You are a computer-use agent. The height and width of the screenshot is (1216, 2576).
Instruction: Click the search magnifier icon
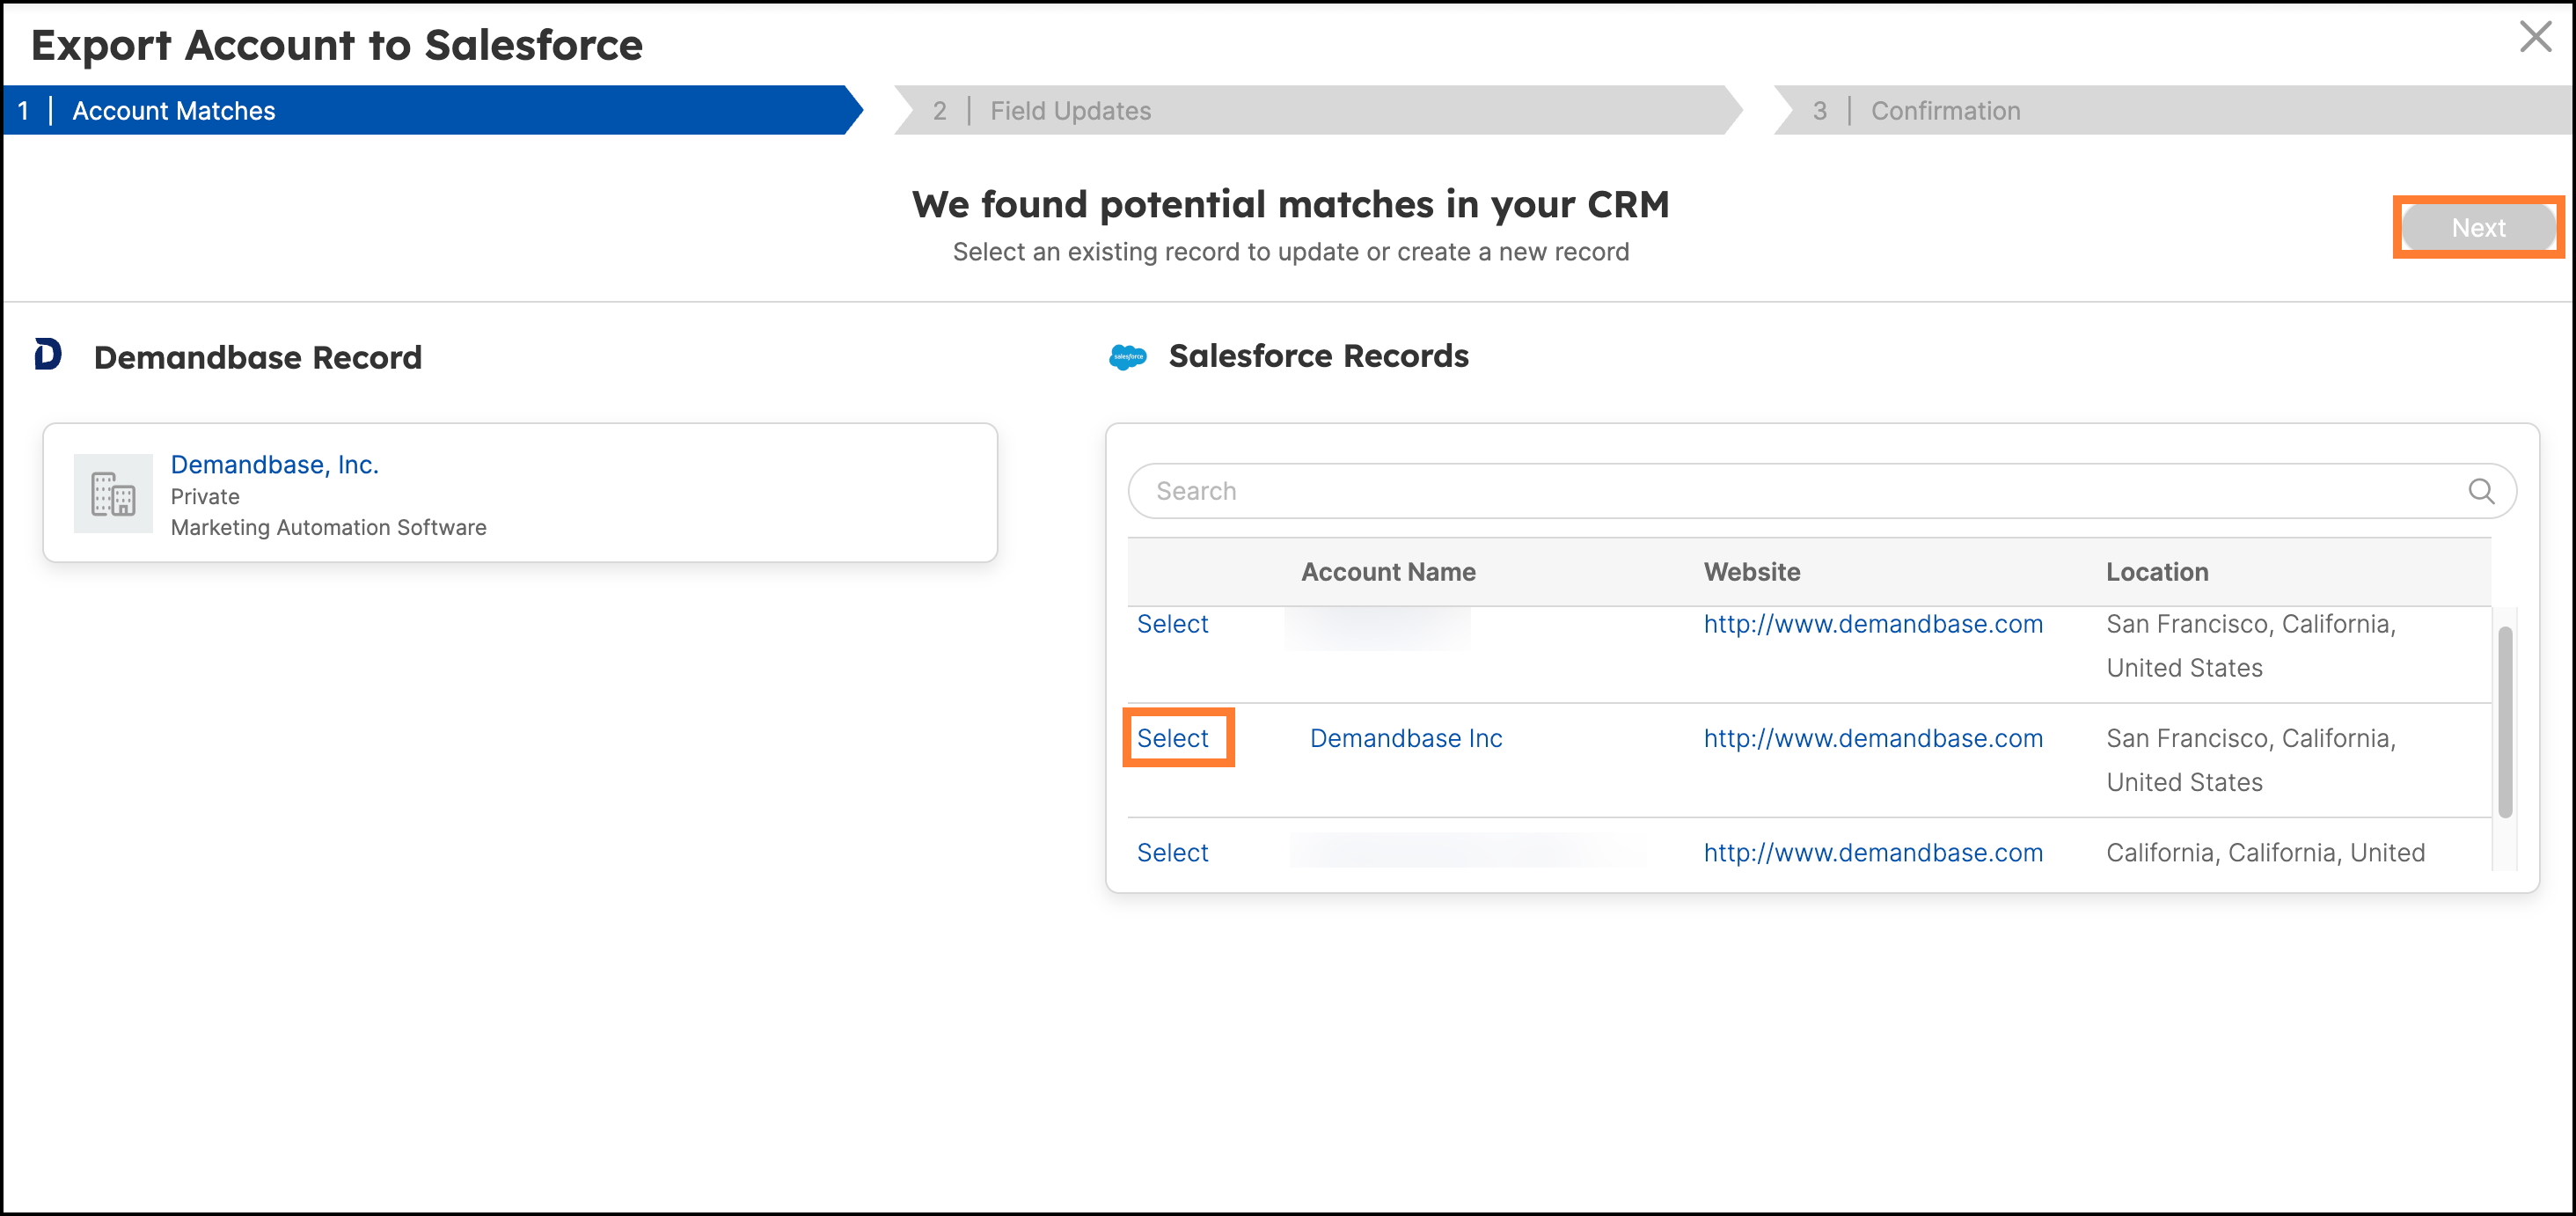[x=2481, y=491]
